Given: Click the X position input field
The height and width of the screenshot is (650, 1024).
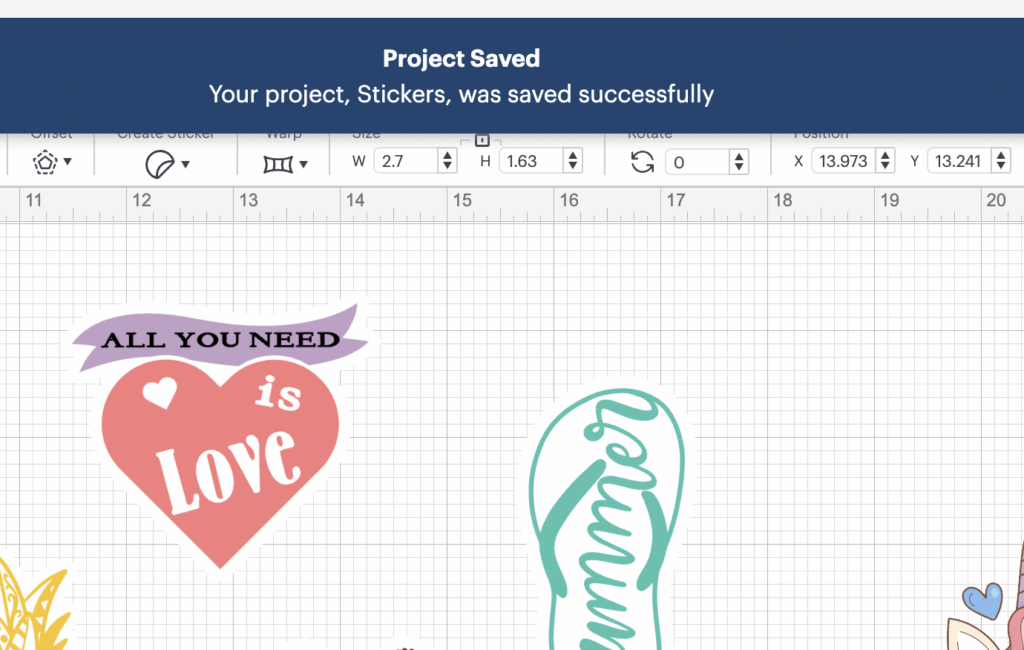Looking at the screenshot, I should pyautogui.click(x=842, y=161).
